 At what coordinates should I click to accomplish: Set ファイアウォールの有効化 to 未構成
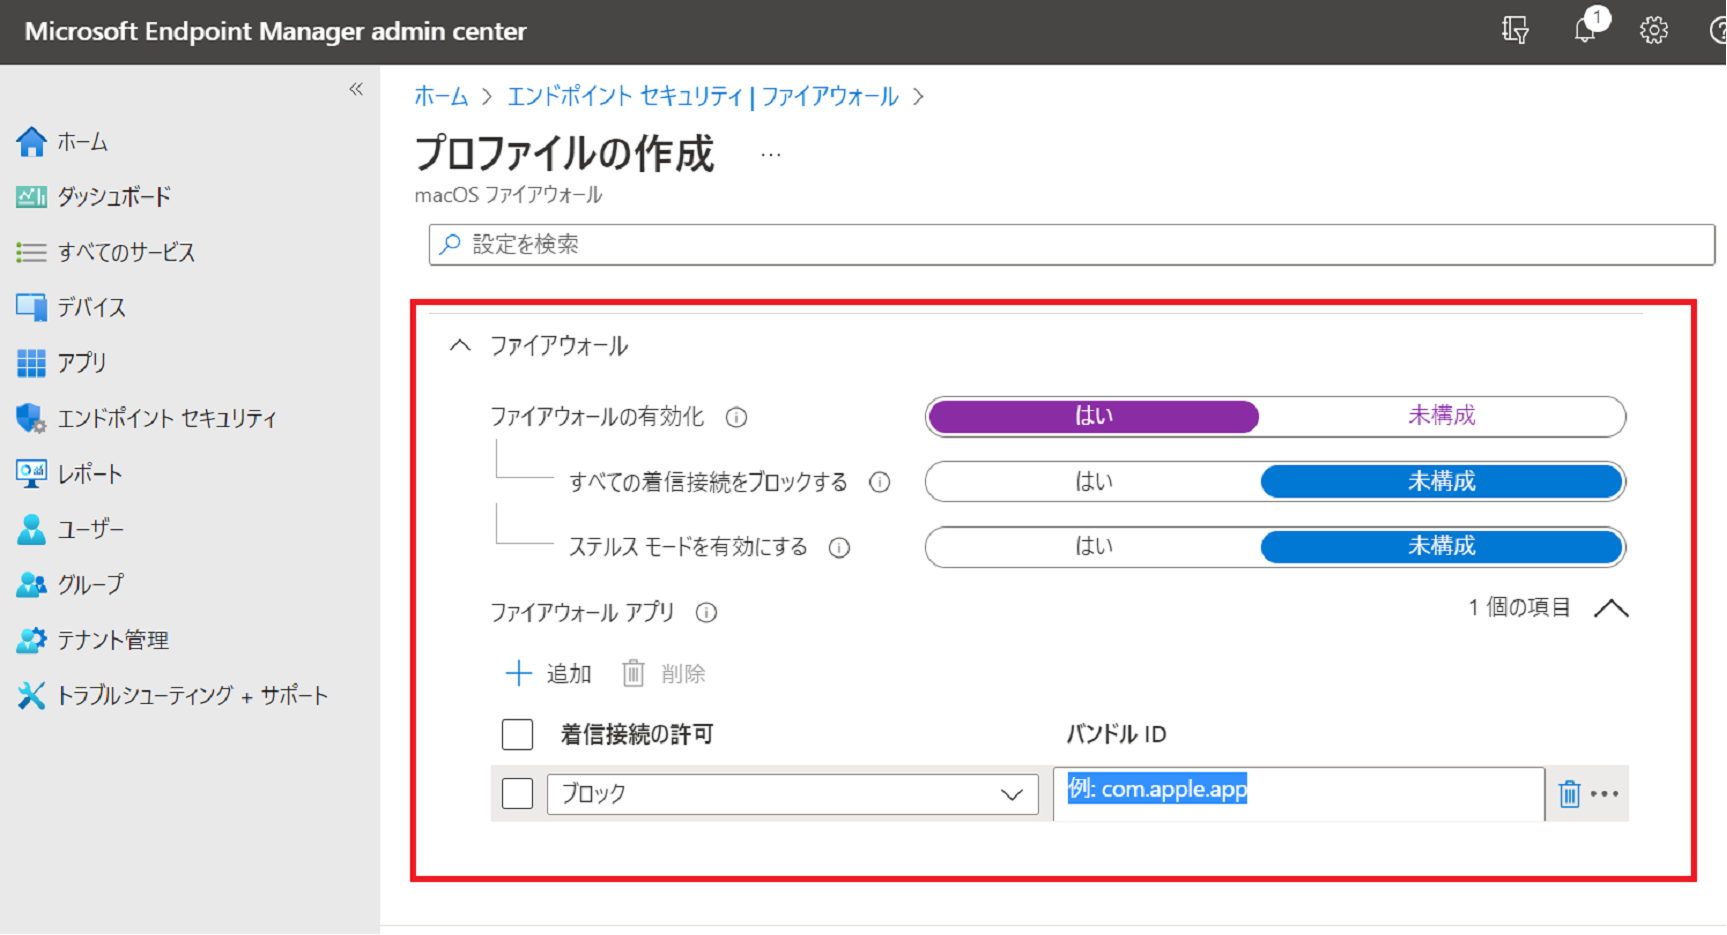[x=1441, y=416]
